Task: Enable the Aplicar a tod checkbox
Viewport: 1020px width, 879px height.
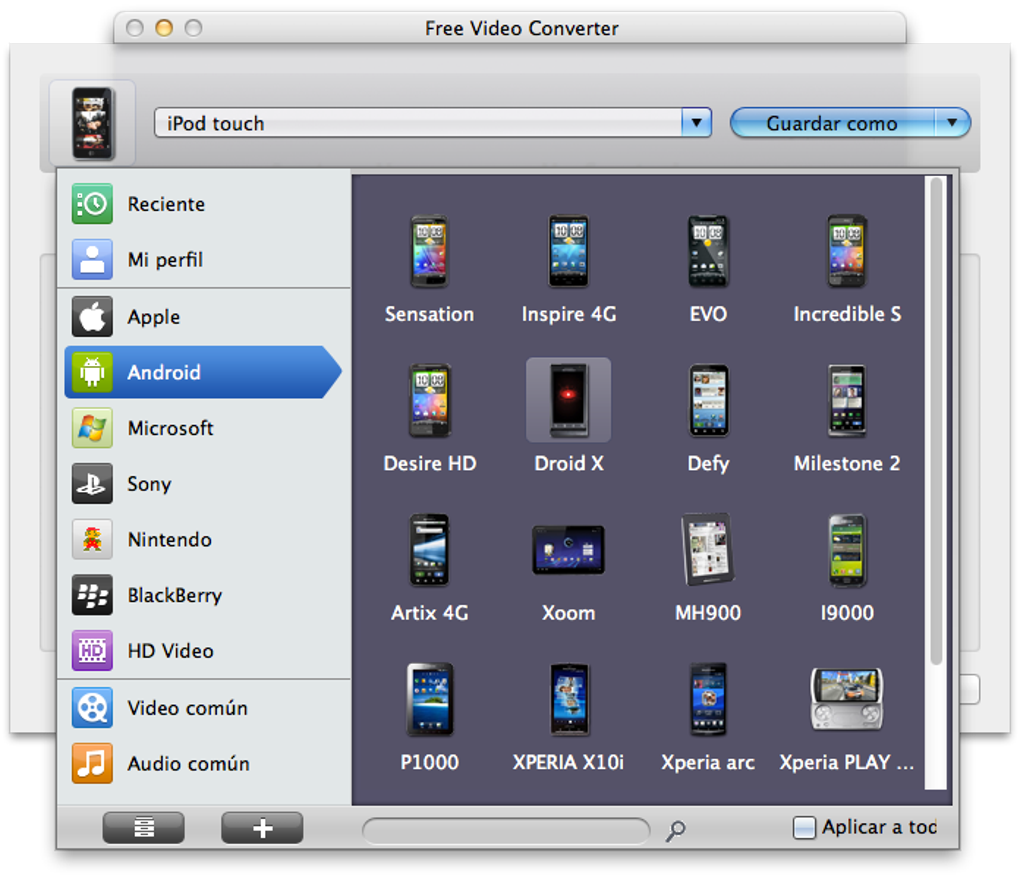Action: pyautogui.click(x=804, y=828)
